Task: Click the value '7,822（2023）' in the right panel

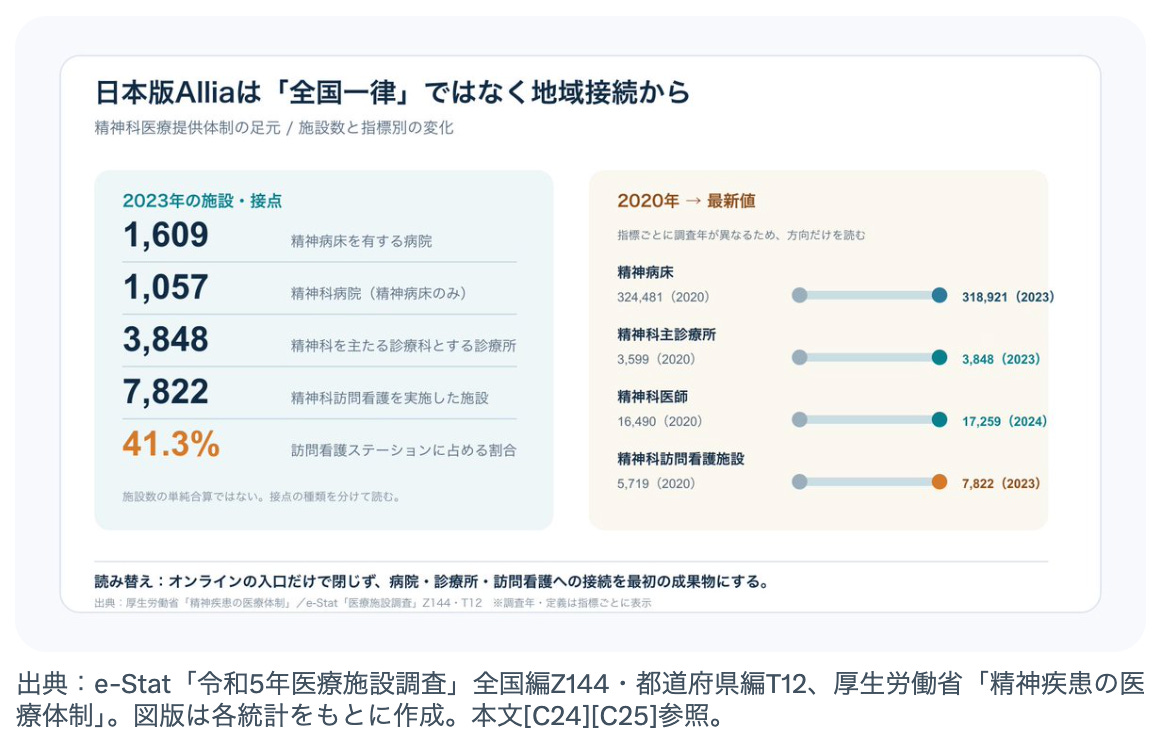Action: [x=1001, y=483]
